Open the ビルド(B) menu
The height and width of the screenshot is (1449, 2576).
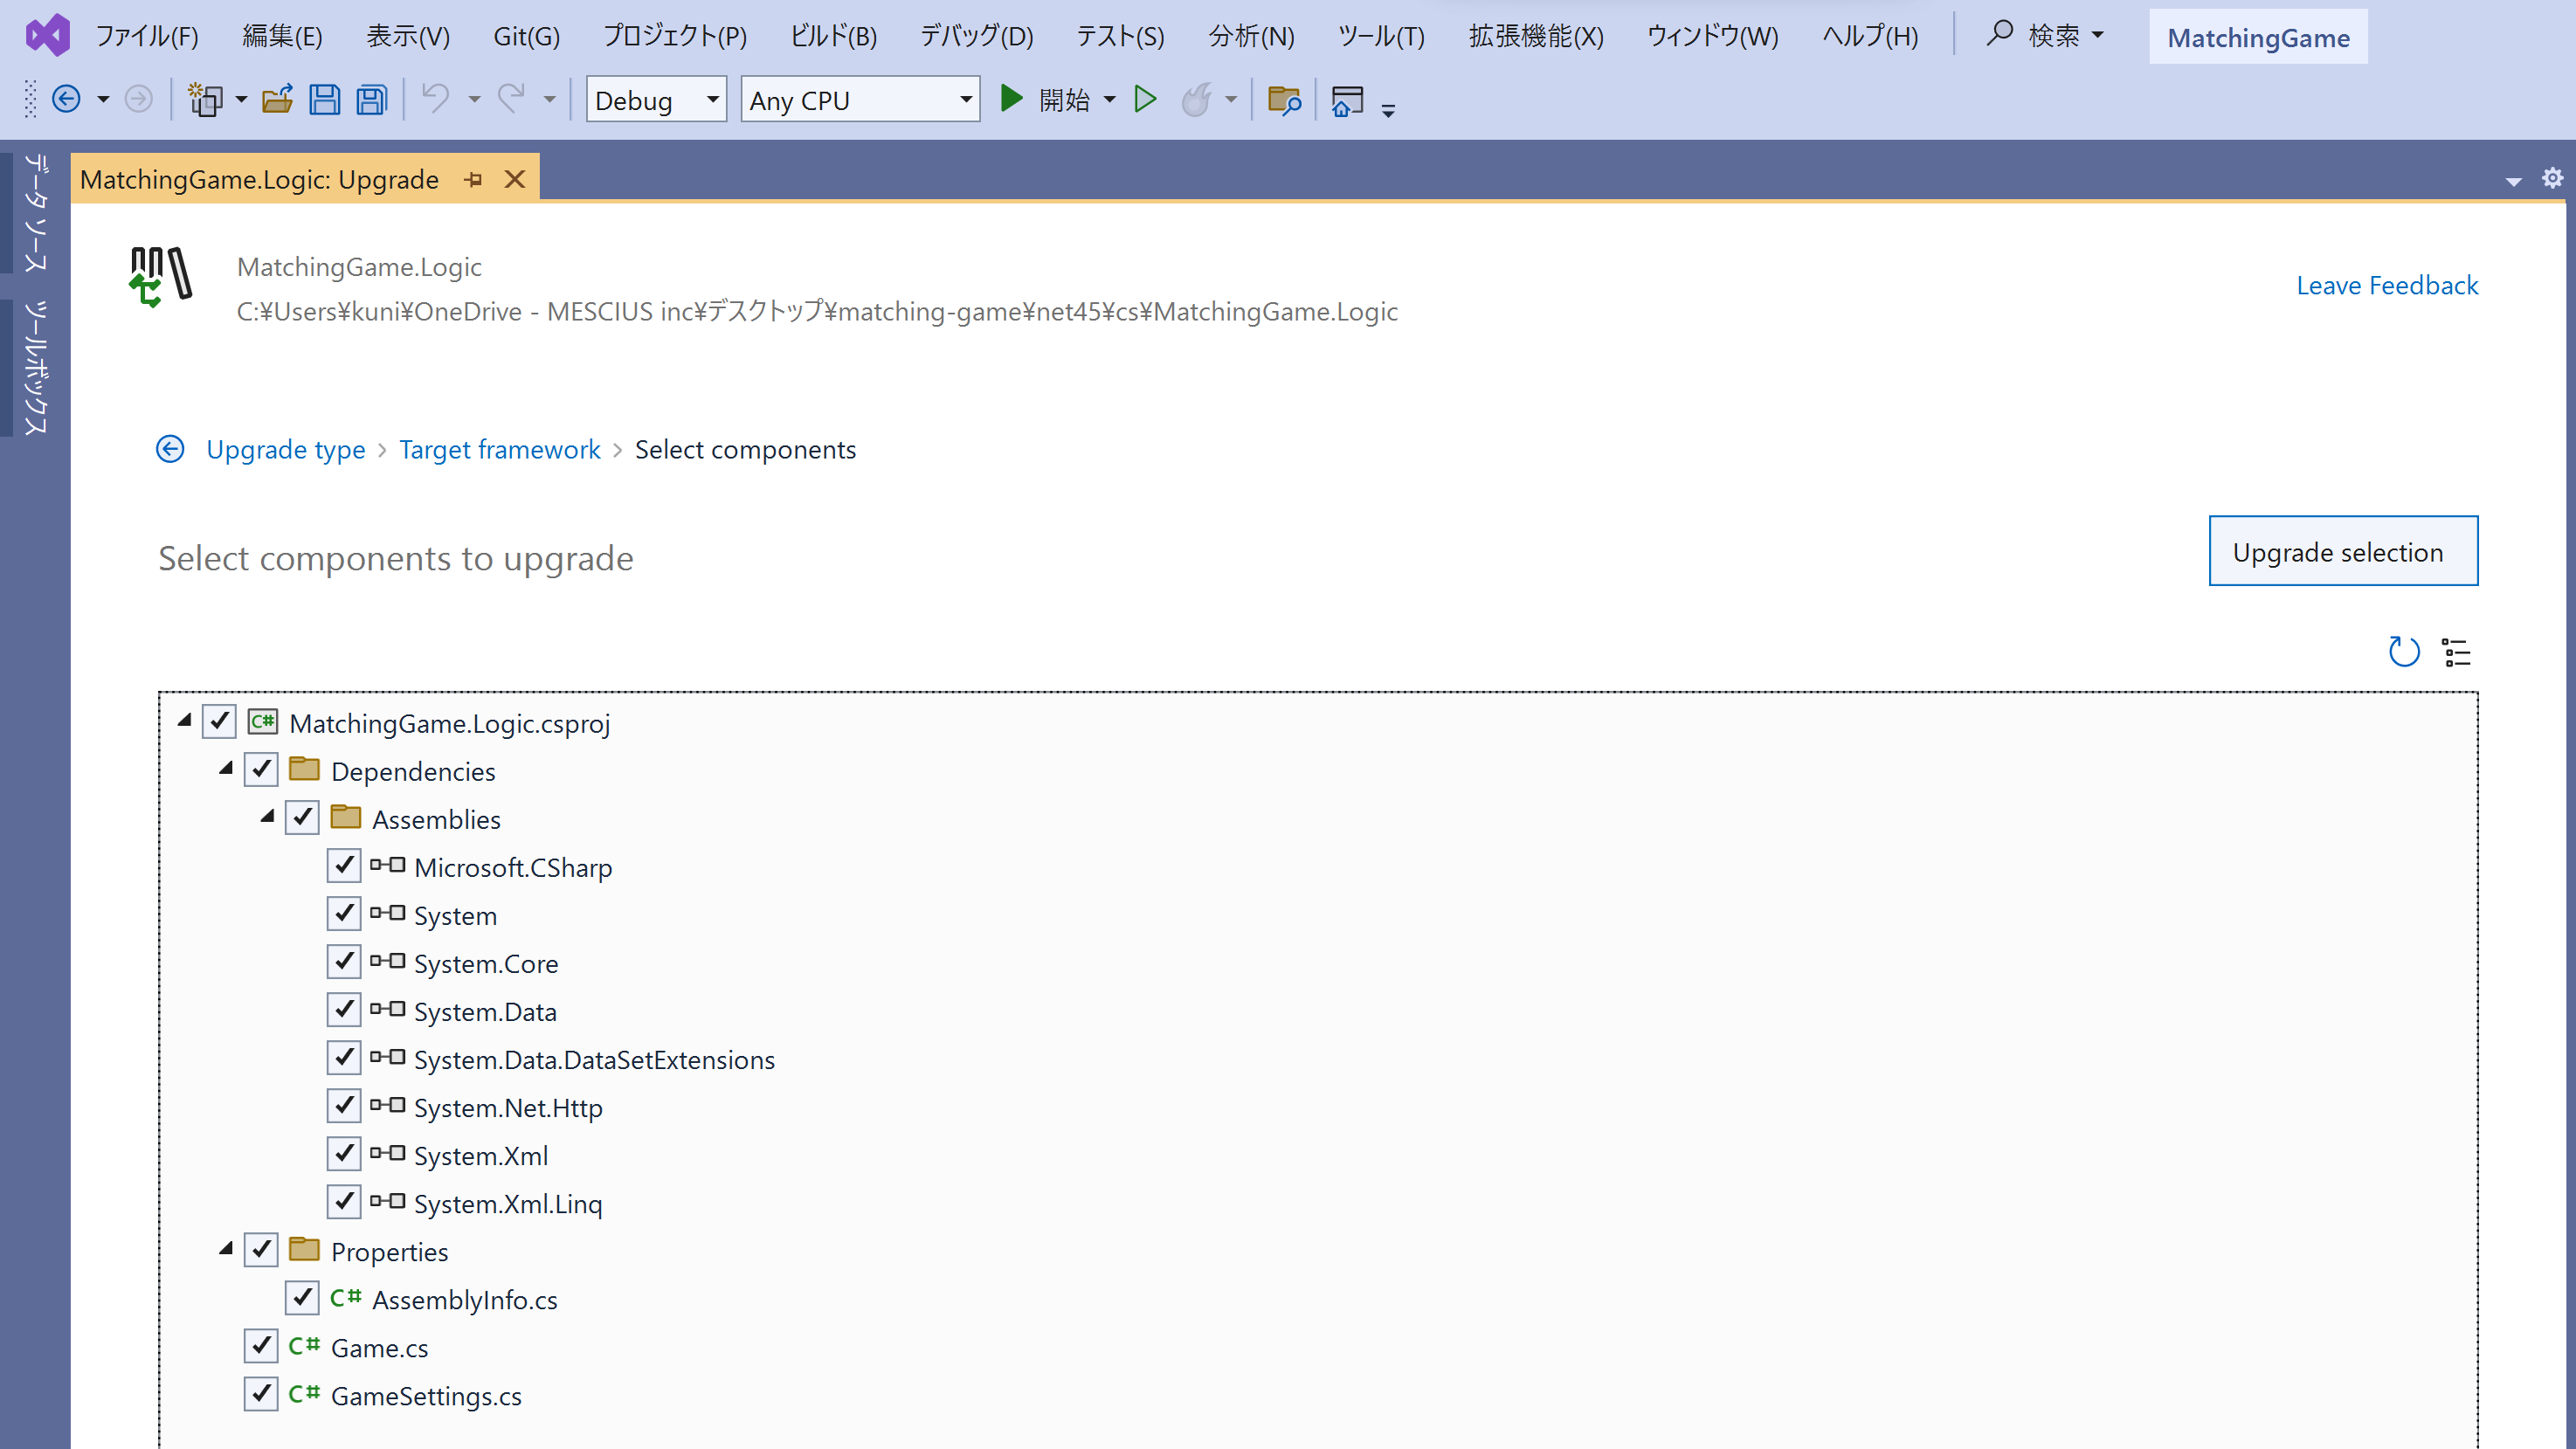834,36
